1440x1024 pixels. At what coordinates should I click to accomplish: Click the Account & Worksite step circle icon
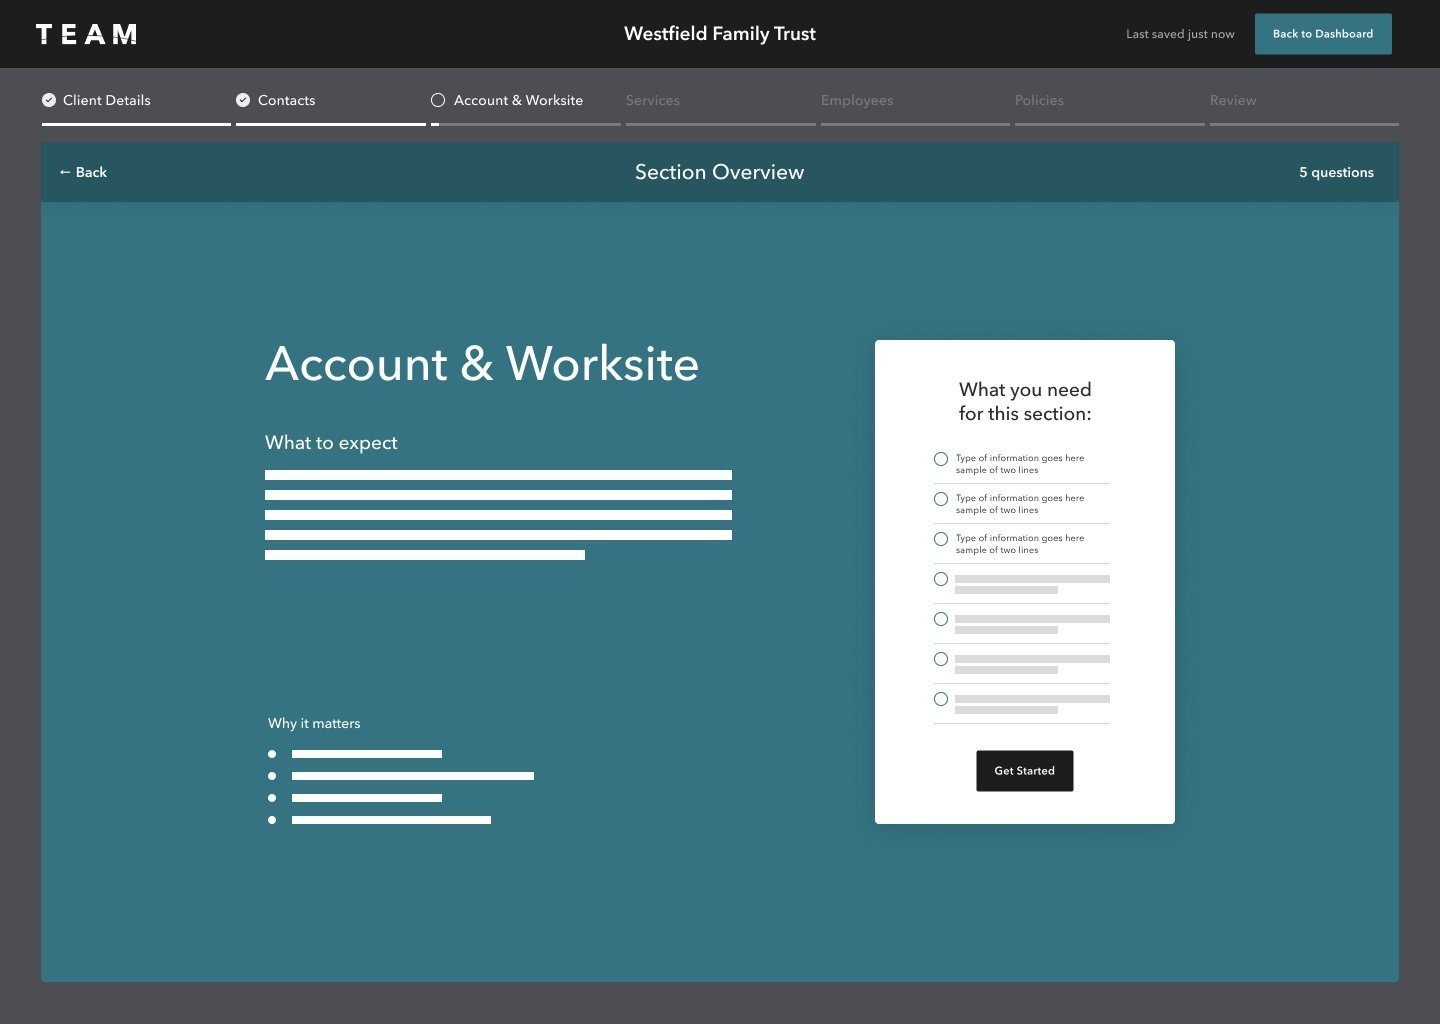pyautogui.click(x=438, y=100)
